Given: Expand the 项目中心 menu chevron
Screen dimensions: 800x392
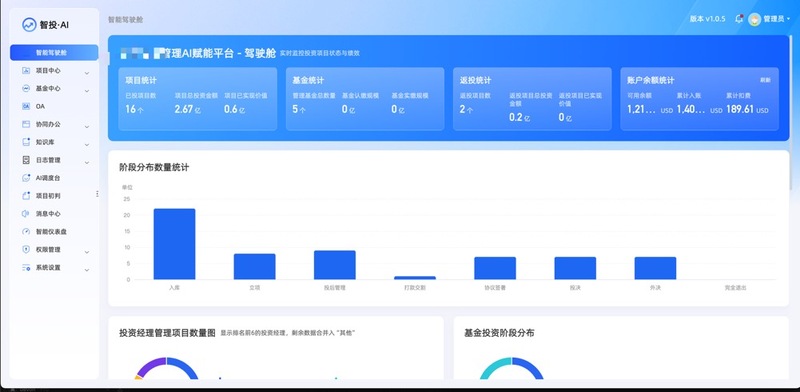Looking at the screenshot, I should [x=87, y=73].
